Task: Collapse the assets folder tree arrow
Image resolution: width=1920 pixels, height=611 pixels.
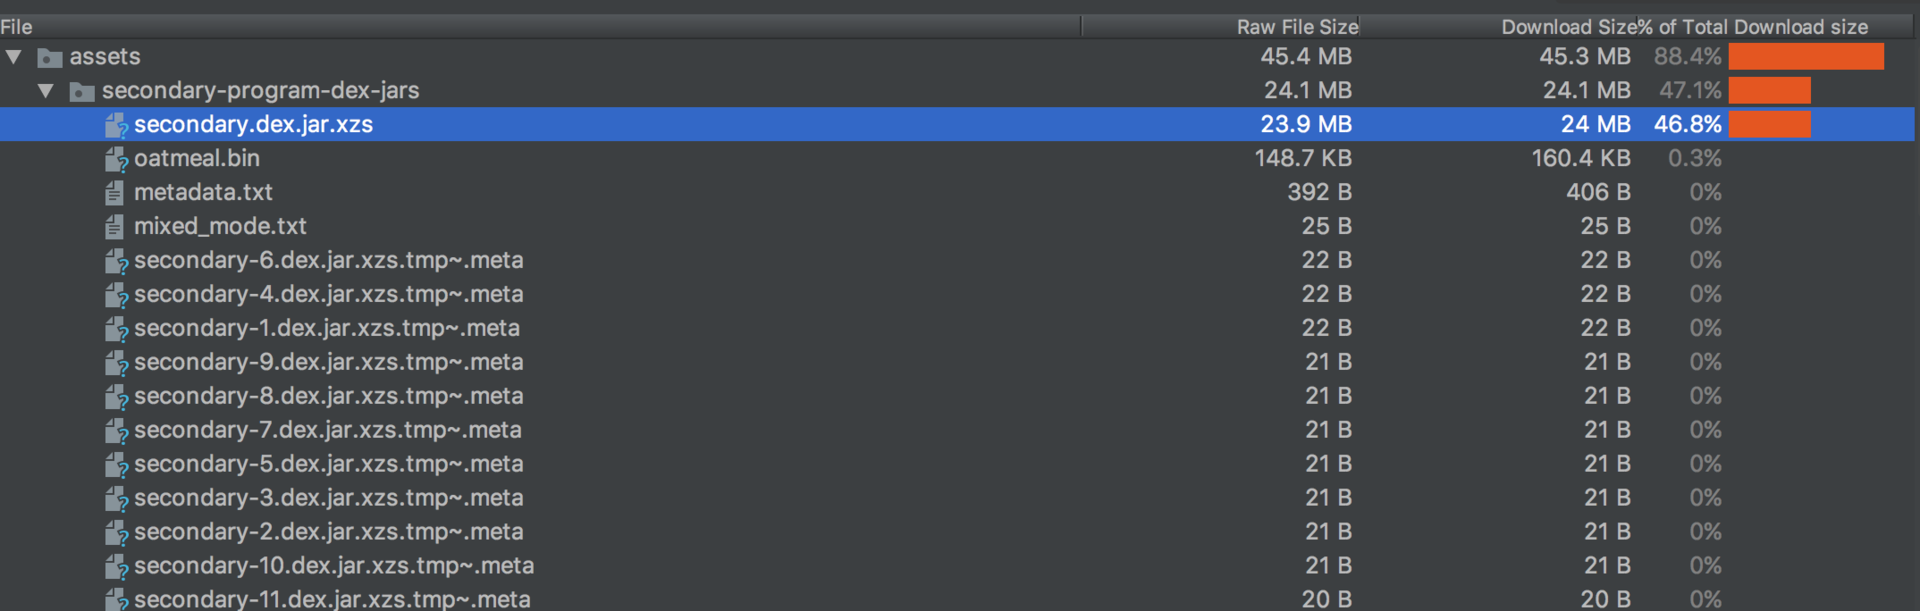Action: point(14,57)
